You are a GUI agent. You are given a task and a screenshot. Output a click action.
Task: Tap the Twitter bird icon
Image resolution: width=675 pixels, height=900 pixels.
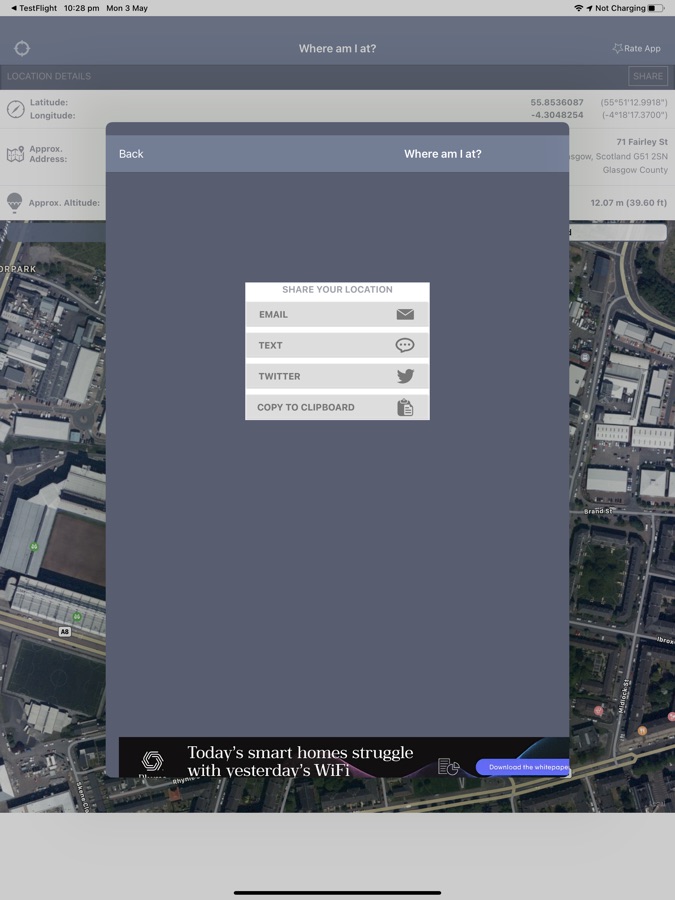(x=404, y=376)
